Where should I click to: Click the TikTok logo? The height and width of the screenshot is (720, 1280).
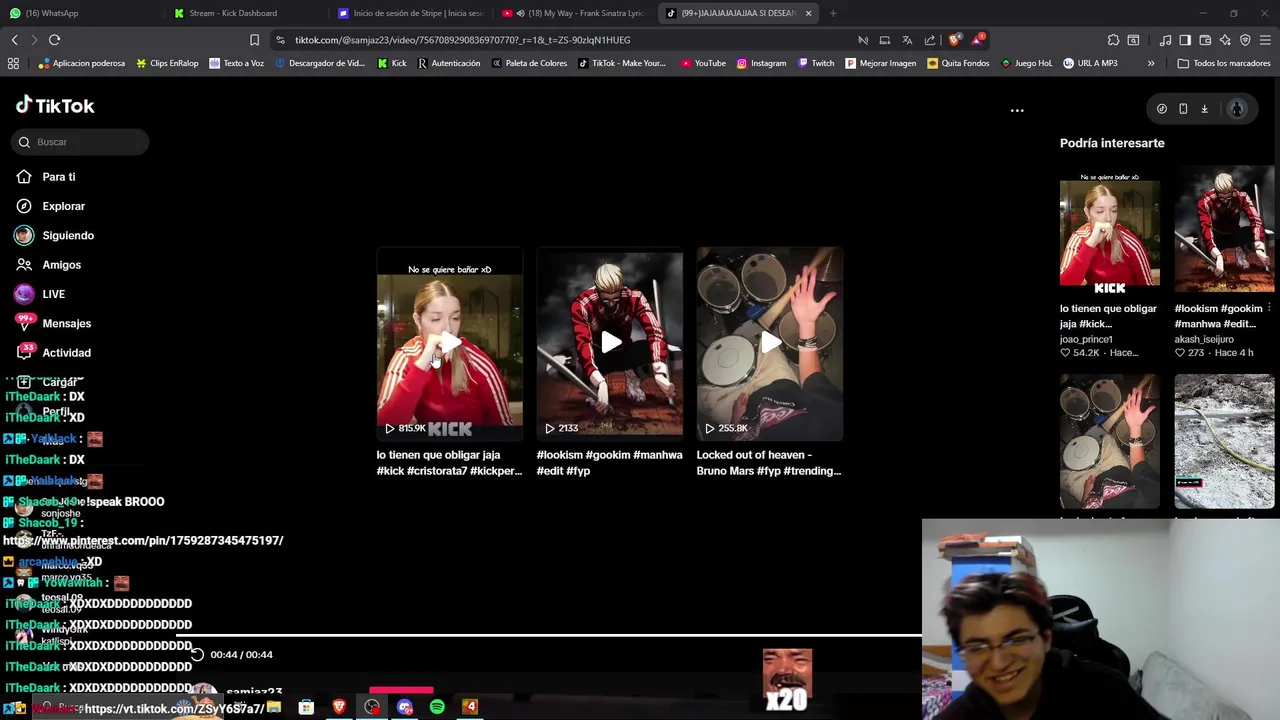[55, 105]
